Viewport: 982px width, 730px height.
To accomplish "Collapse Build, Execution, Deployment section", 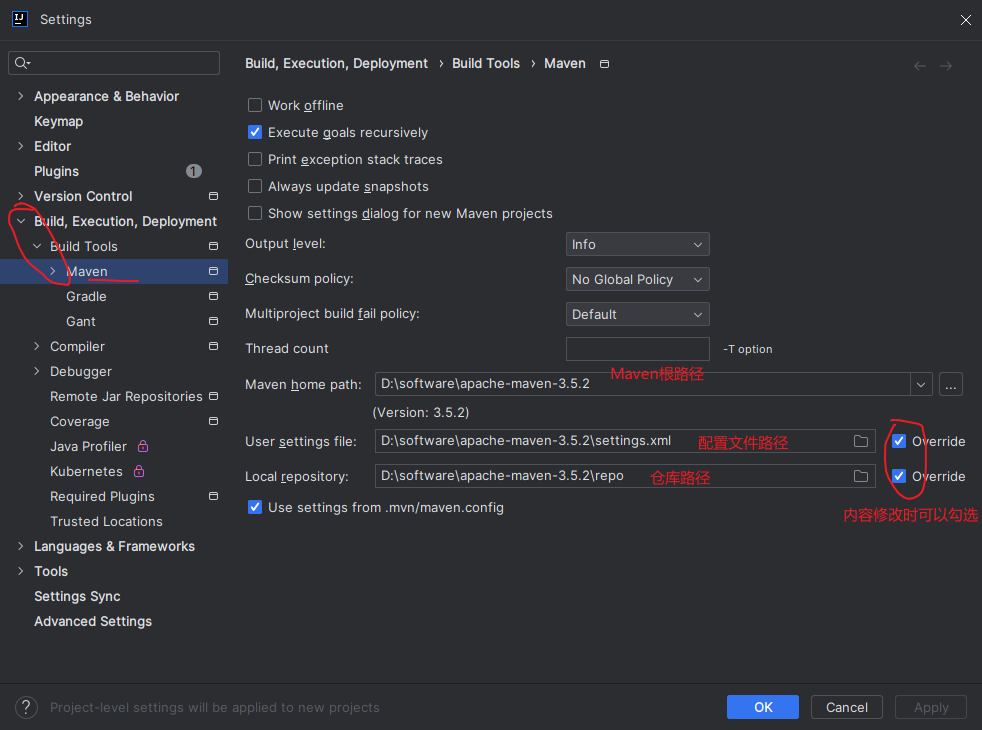I will (21, 221).
